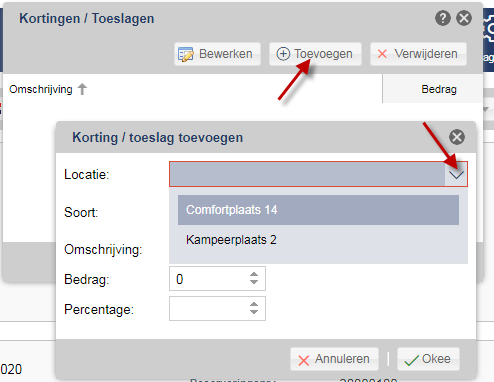Increase Percentage with up arrow
Screen dimensions: 494x382
254,304
